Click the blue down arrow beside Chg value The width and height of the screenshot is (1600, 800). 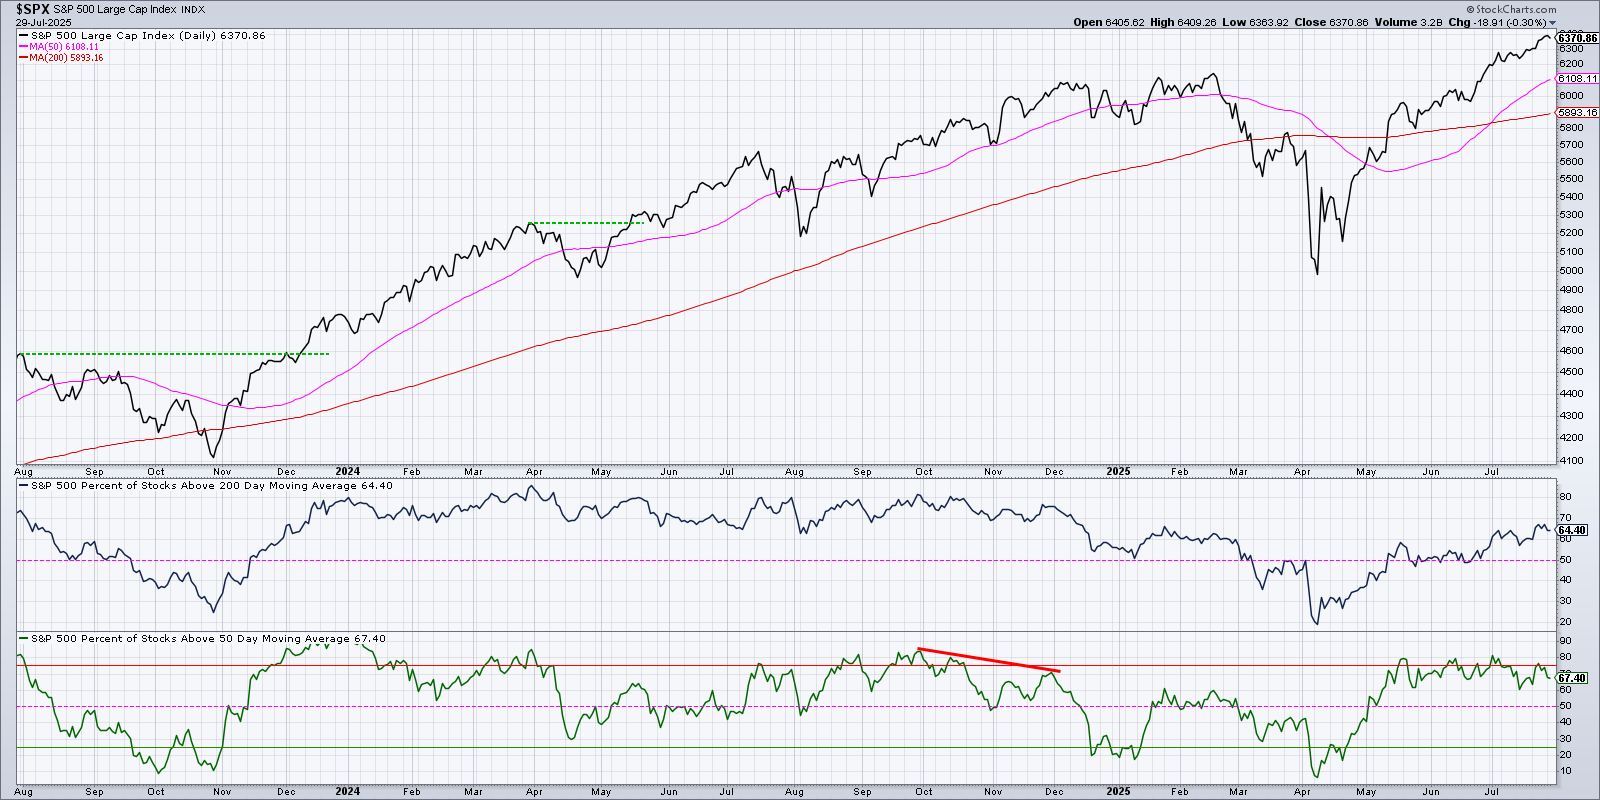coord(1553,23)
